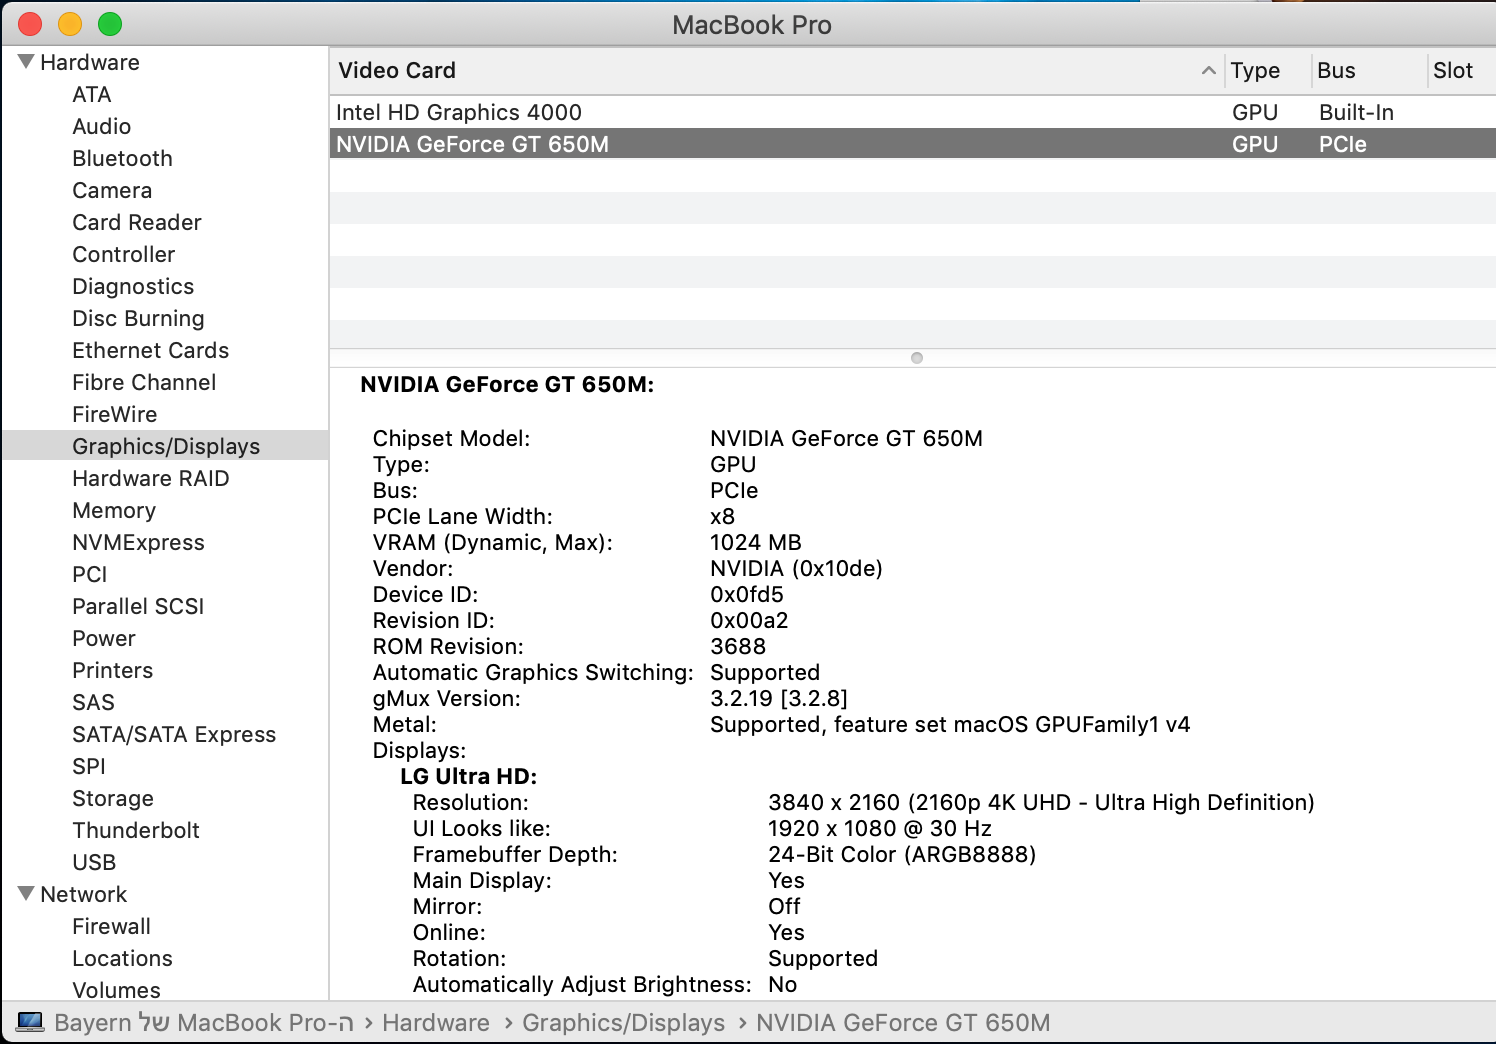Select Controller in the sidebar
The height and width of the screenshot is (1044, 1496).
click(x=123, y=254)
